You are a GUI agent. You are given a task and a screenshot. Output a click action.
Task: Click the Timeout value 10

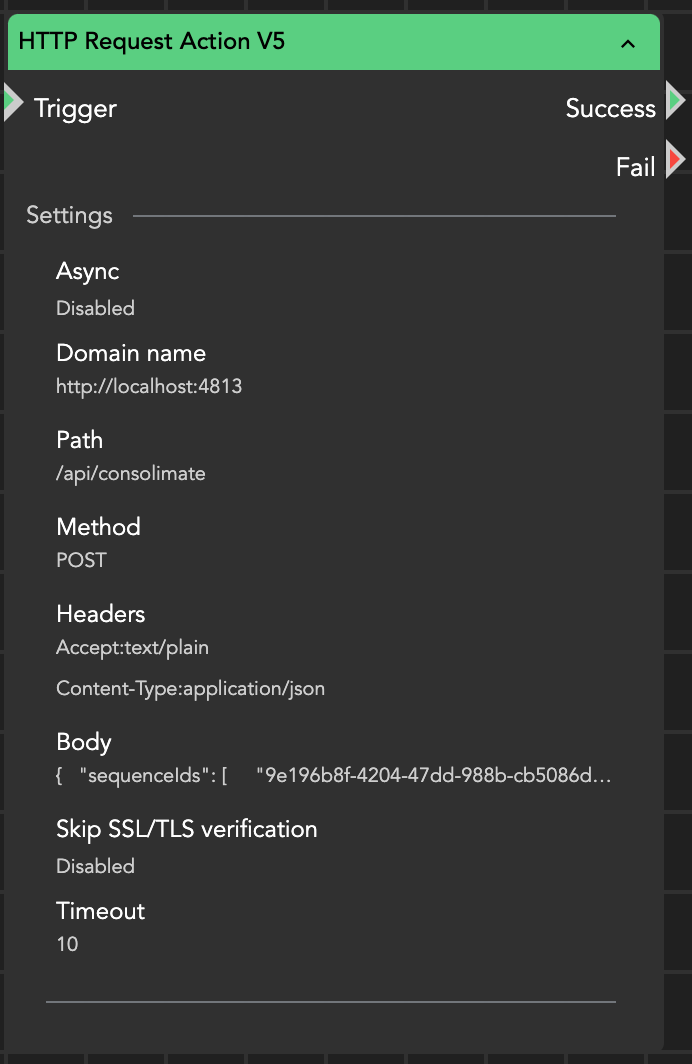[x=67, y=943]
